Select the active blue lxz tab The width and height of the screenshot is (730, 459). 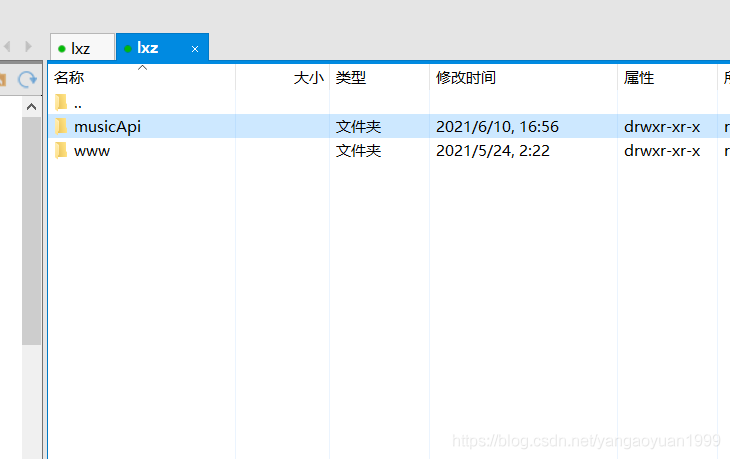point(162,47)
